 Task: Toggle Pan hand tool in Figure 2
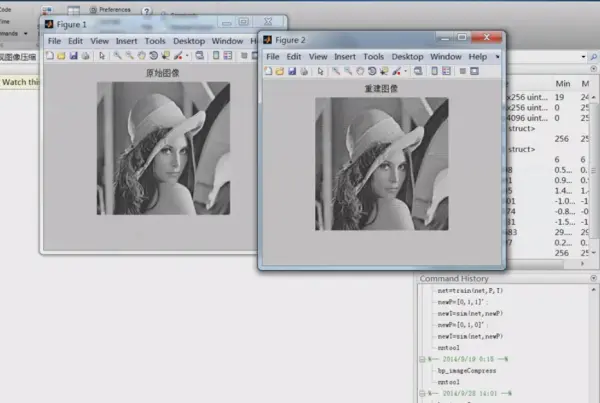coord(360,71)
